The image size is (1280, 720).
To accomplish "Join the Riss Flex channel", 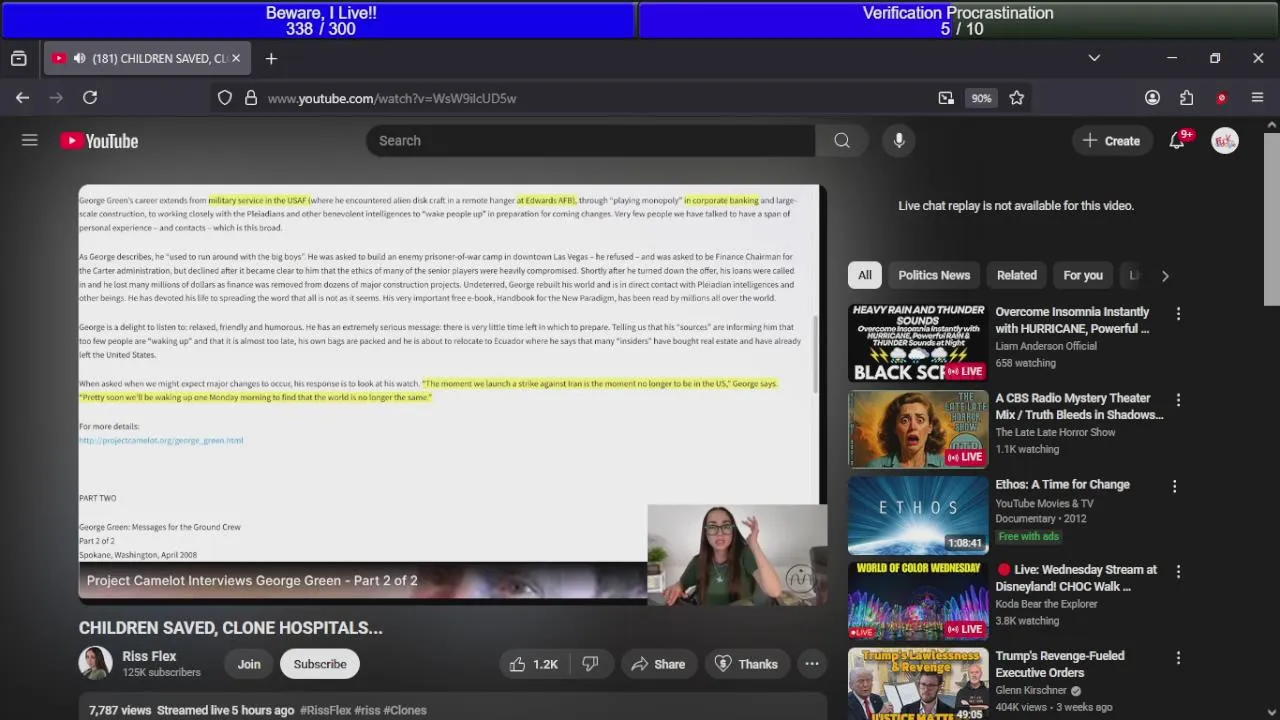I will 249,664.
